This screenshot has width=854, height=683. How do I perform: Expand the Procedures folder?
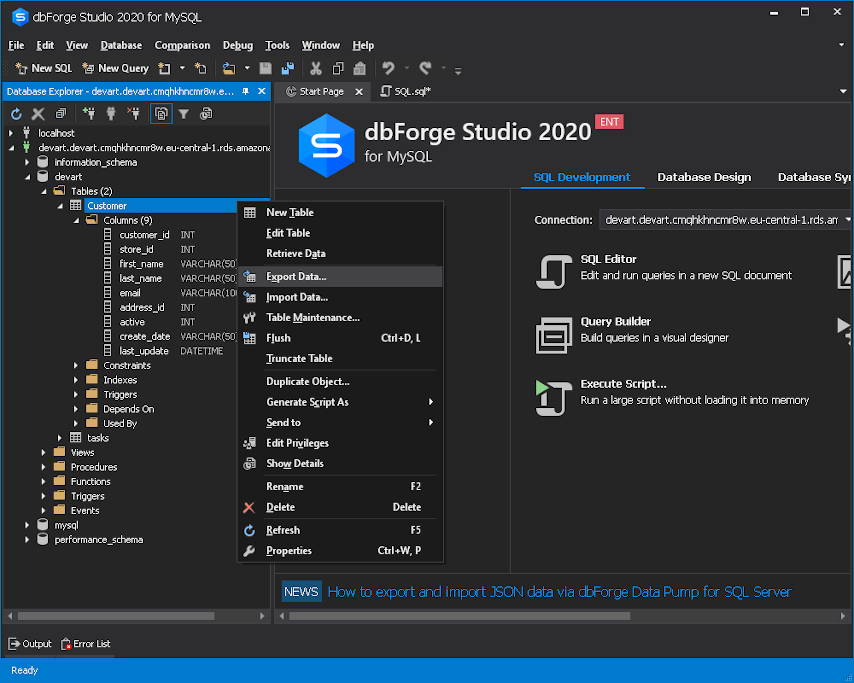click(44, 467)
